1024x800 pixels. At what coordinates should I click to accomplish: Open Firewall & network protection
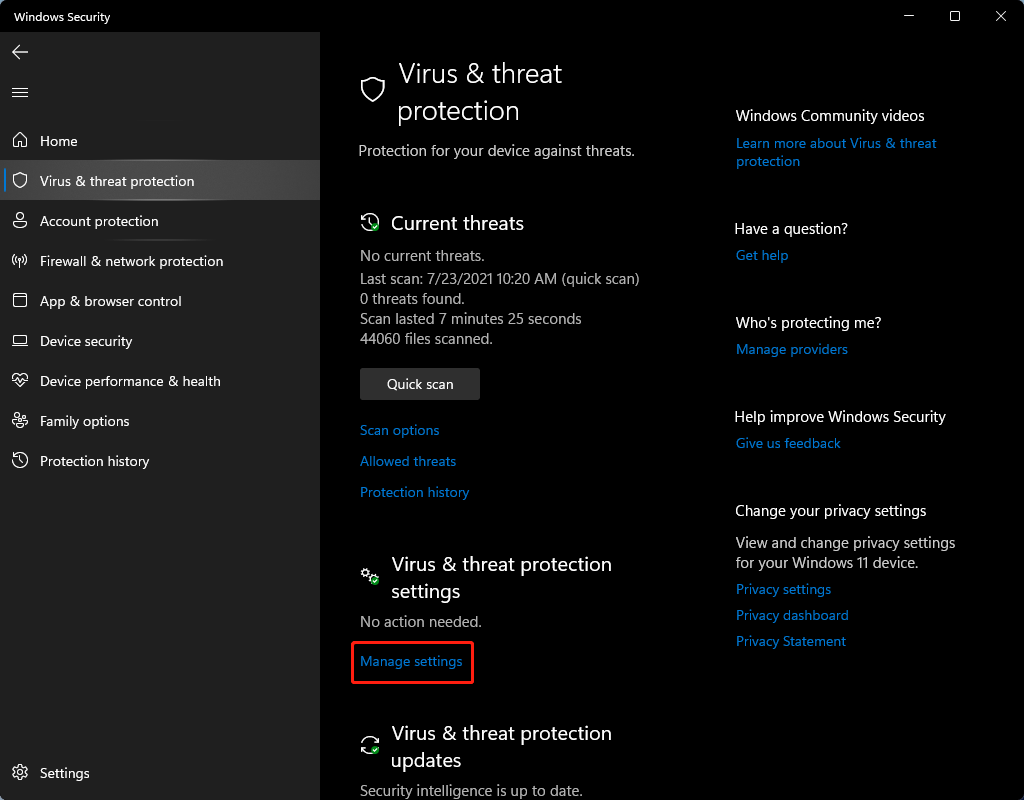pos(130,261)
